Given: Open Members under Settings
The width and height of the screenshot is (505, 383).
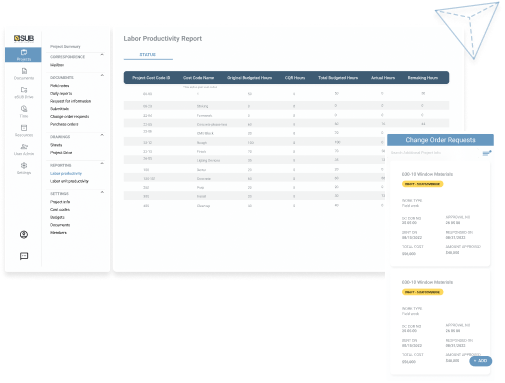Looking at the screenshot, I should pos(58,233).
